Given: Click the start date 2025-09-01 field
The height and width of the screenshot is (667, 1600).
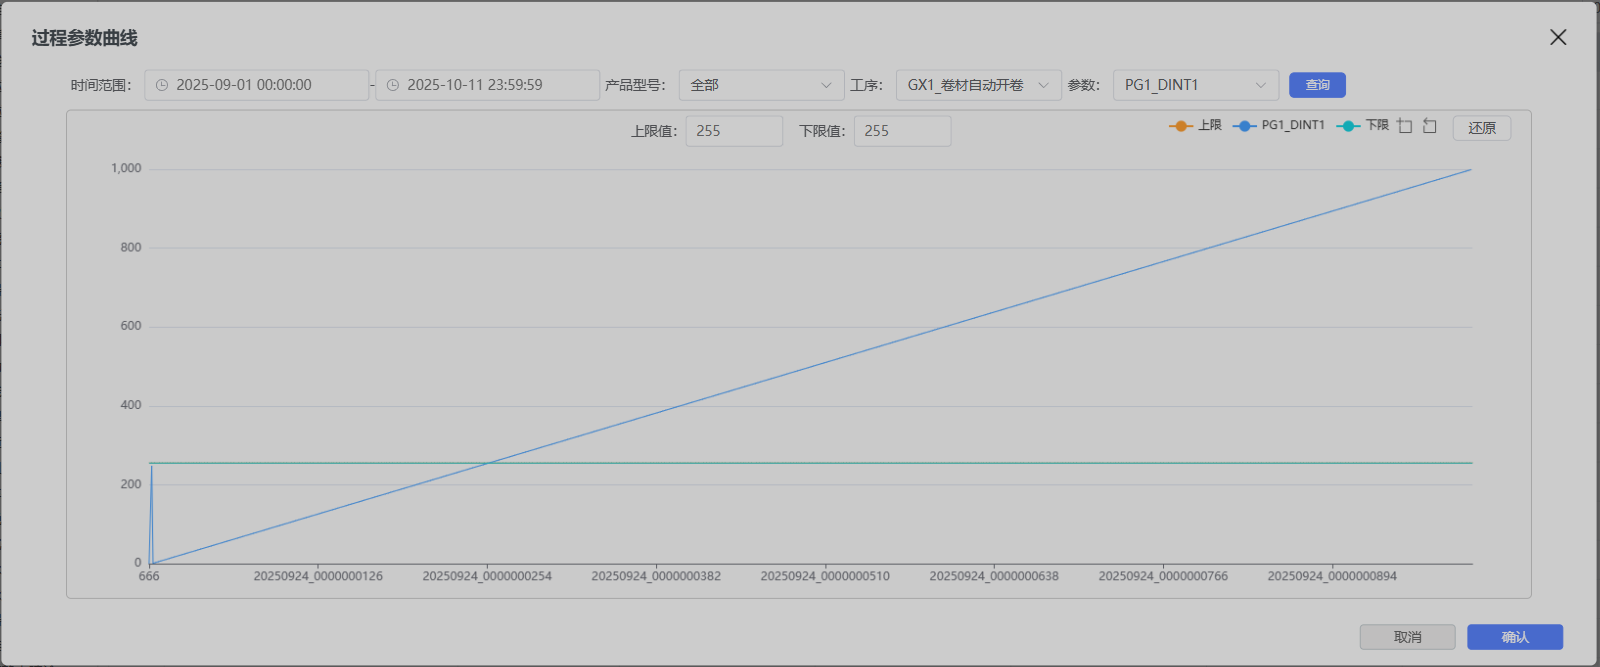Looking at the screenshot, I should [256, 86].
